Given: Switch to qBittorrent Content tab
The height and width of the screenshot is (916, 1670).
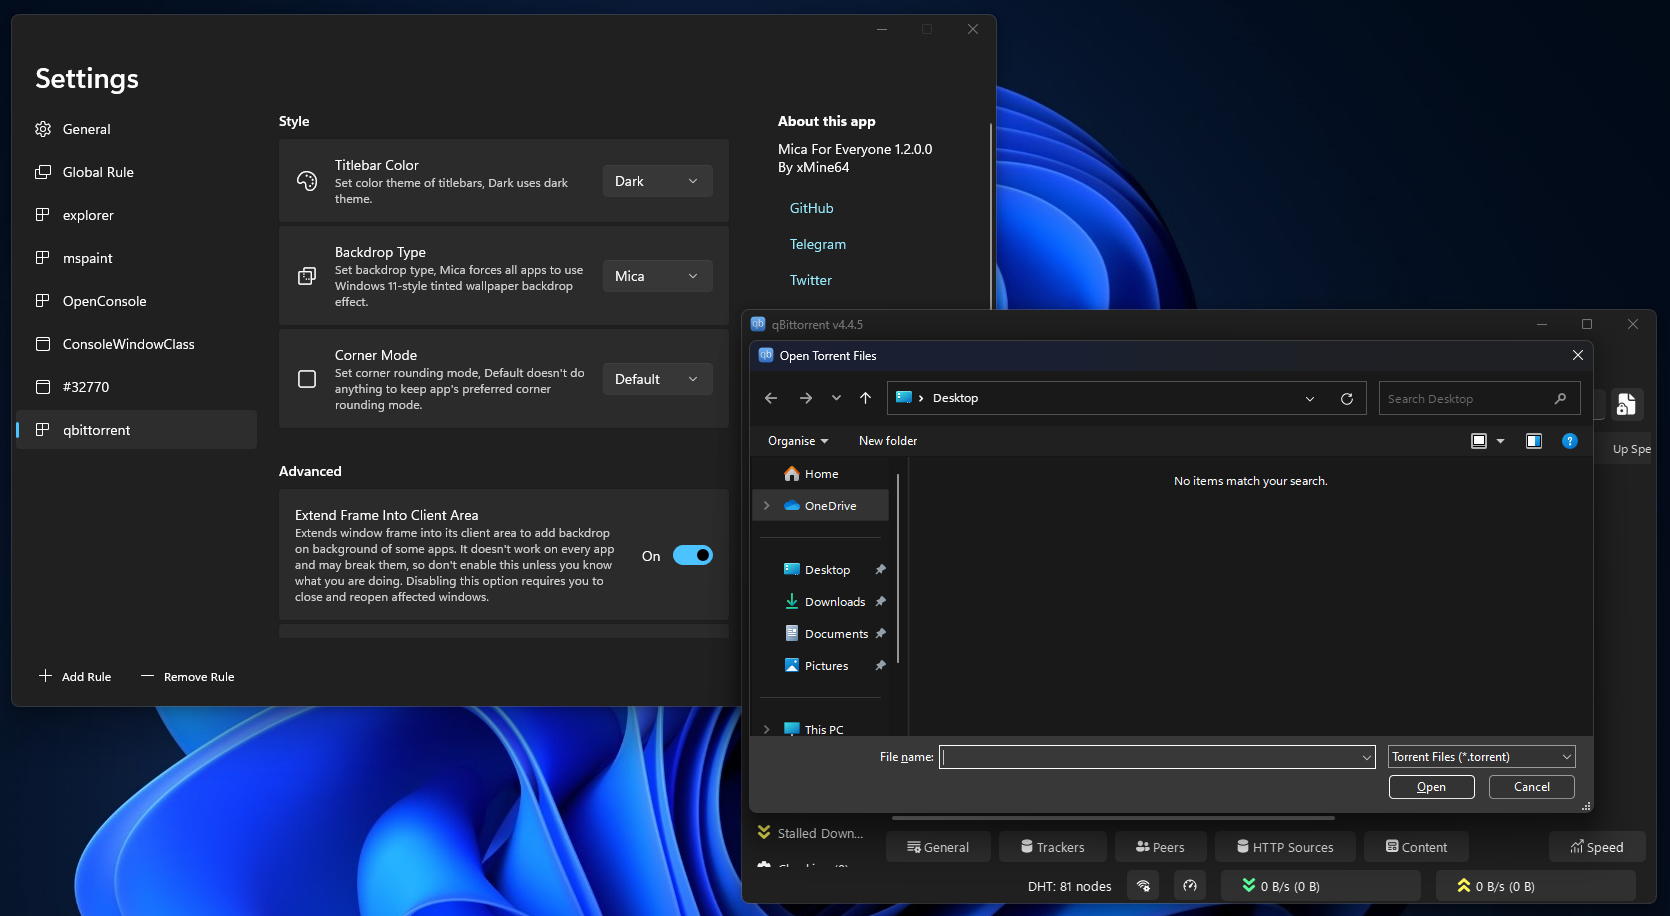Looking at the screenshot, I should [x=1416, y=847].
